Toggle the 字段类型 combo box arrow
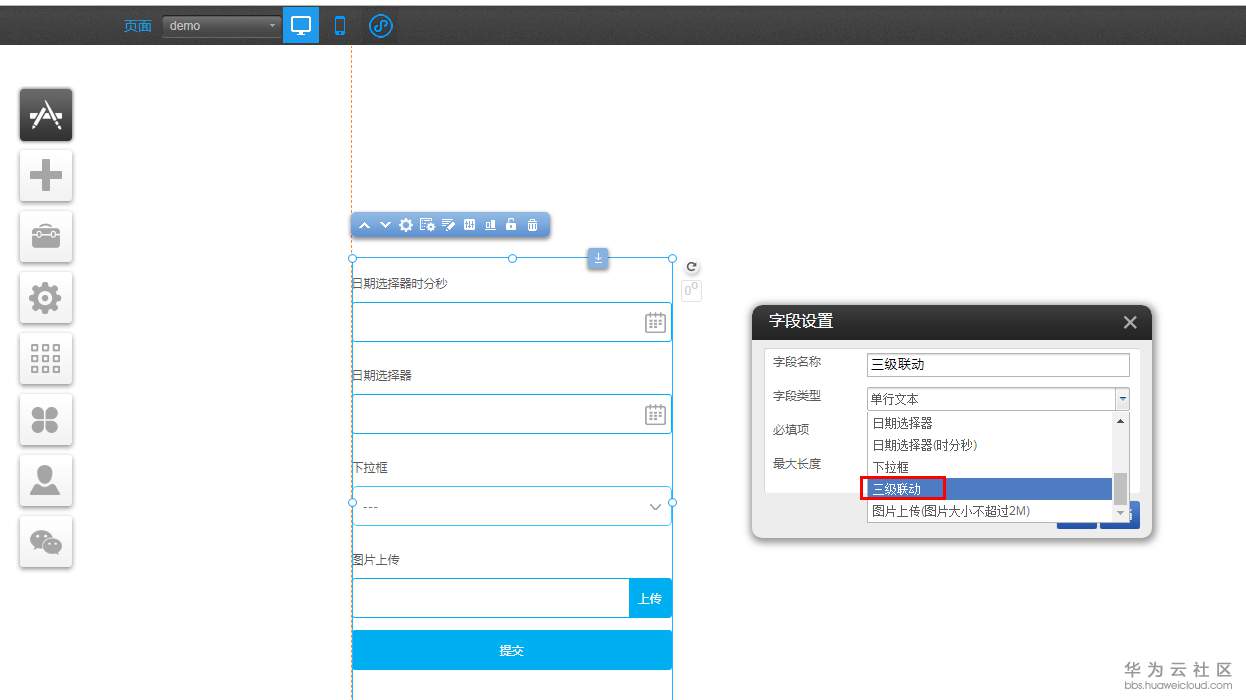1246x700 pixels. click(1122, 399)
